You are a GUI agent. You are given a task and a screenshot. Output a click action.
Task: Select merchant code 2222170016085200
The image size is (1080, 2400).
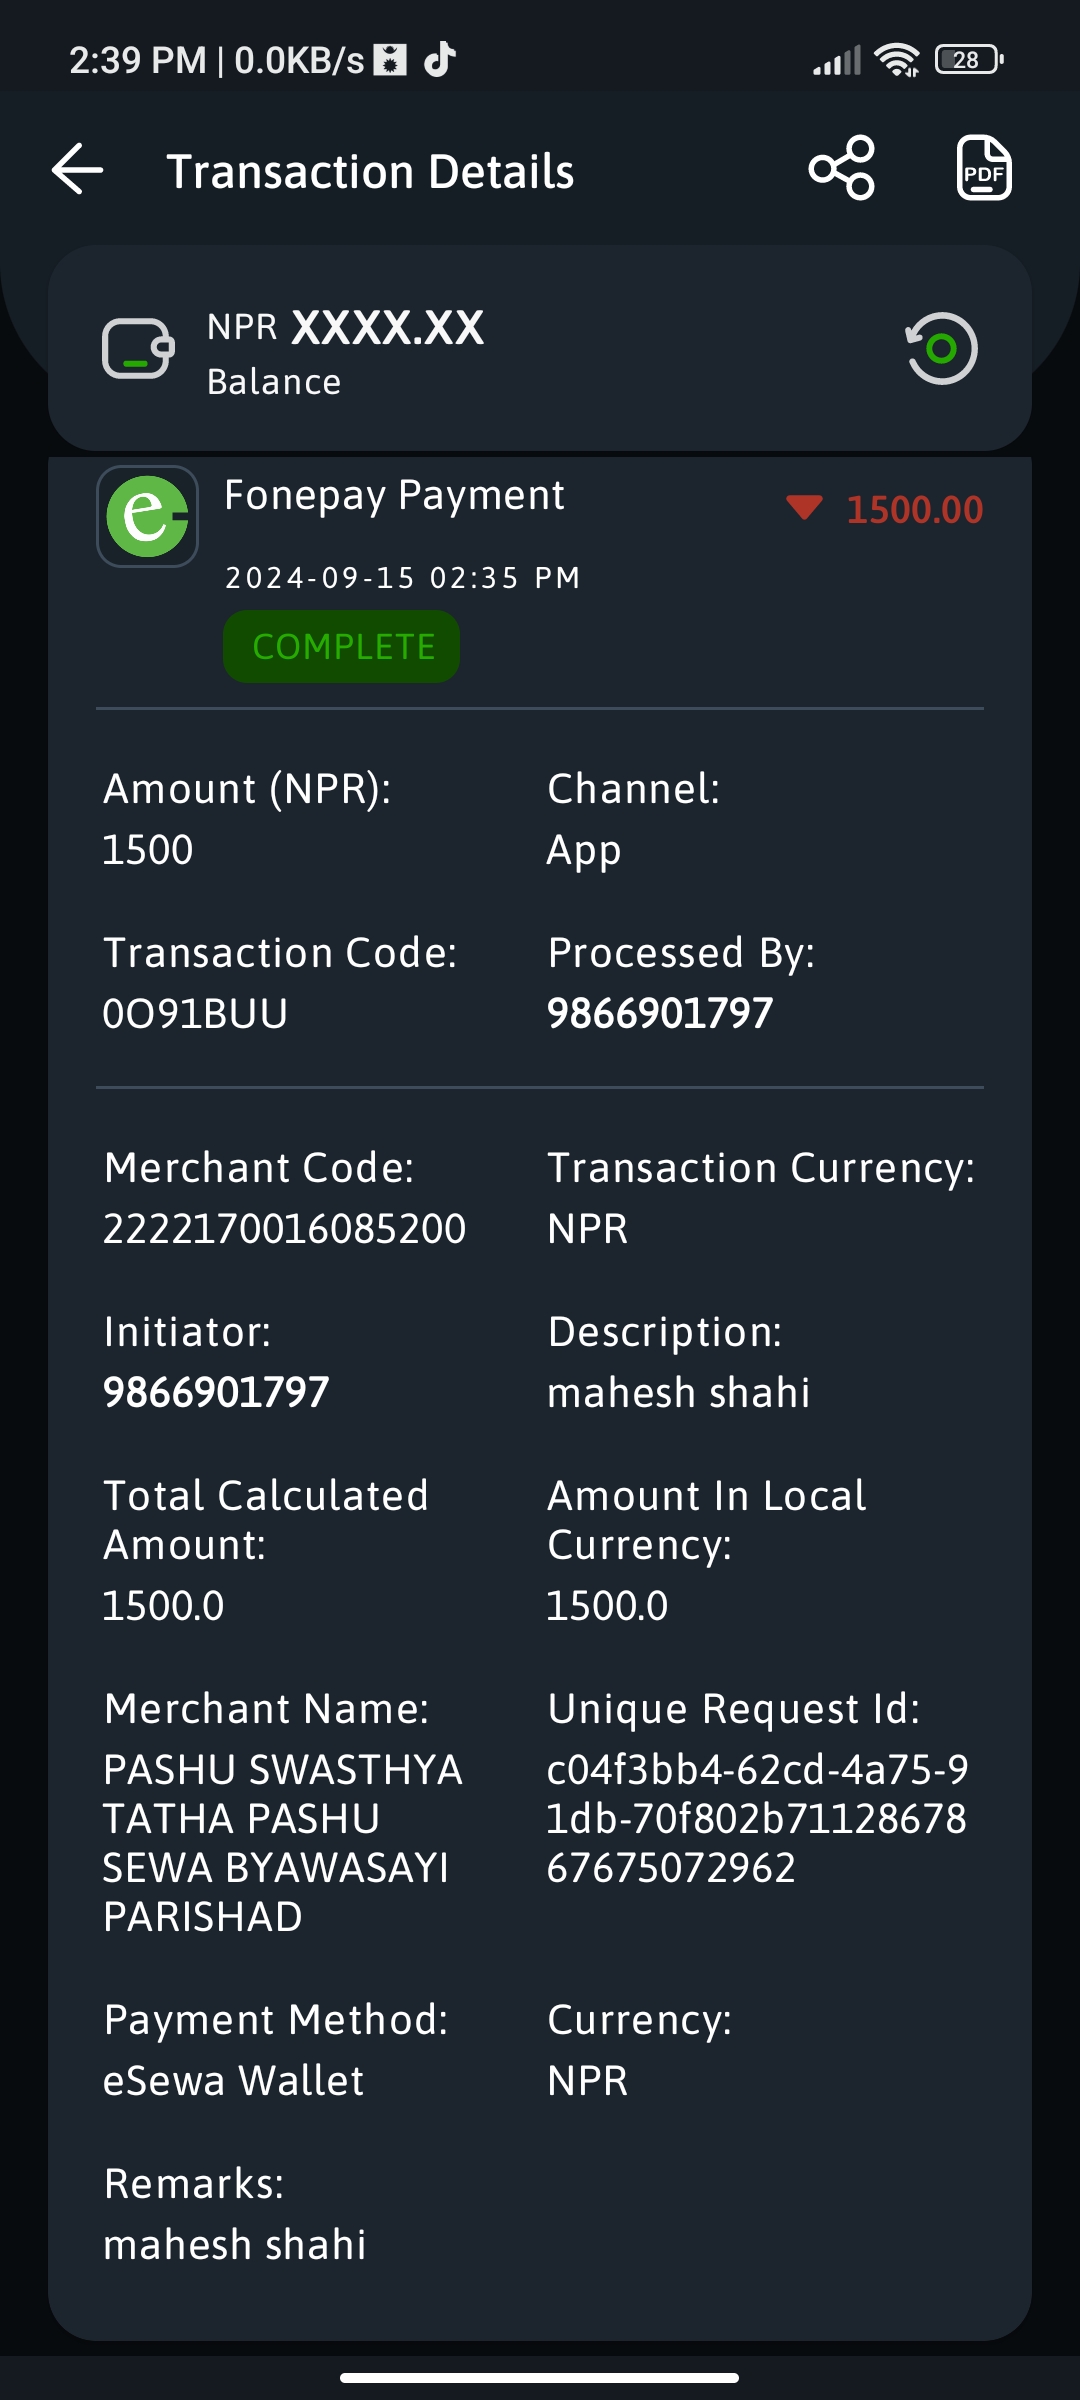284,1228
